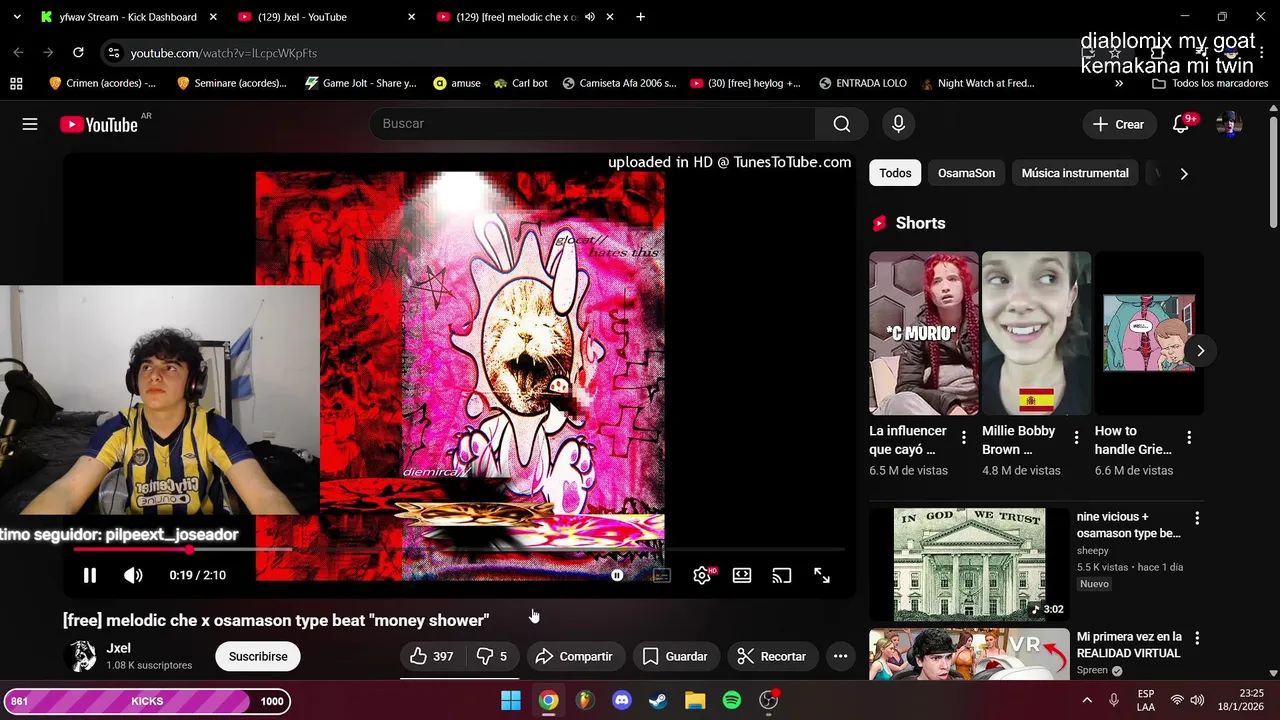Open the amuse bookmark
Image resolution: width=1280 pixels, height=720 pixels.
[457, 83]
